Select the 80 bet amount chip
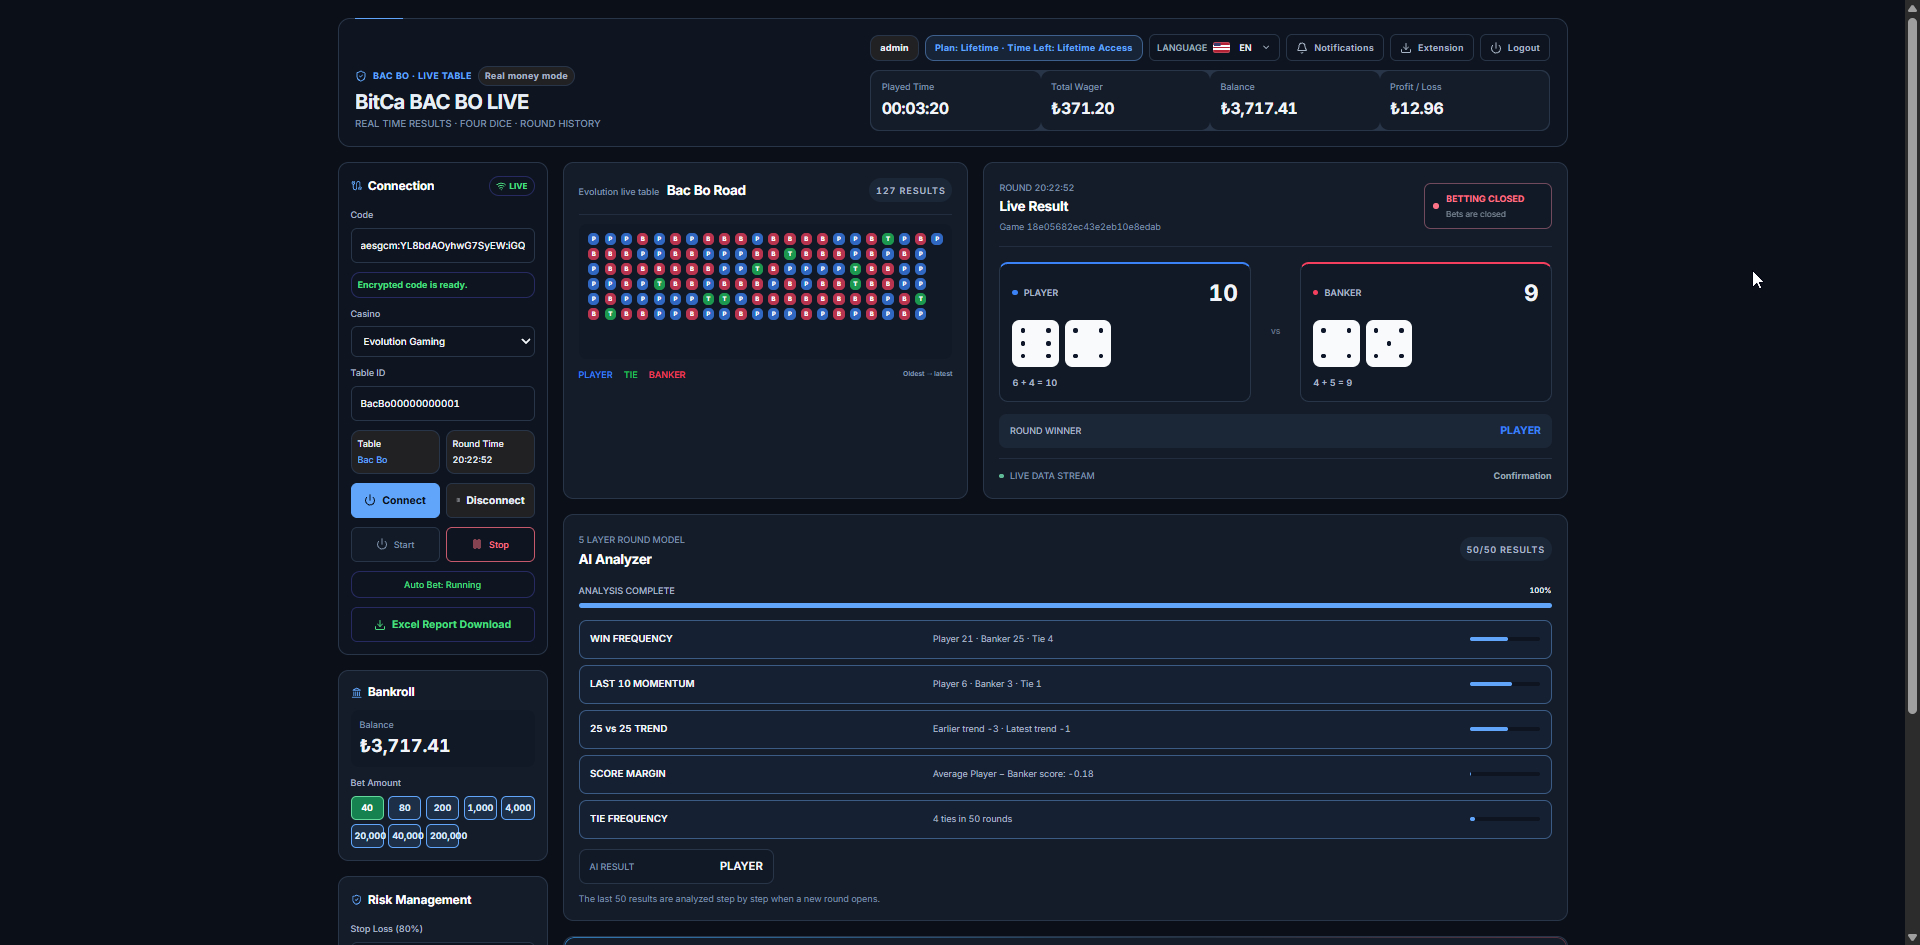 tap(405, 808)
